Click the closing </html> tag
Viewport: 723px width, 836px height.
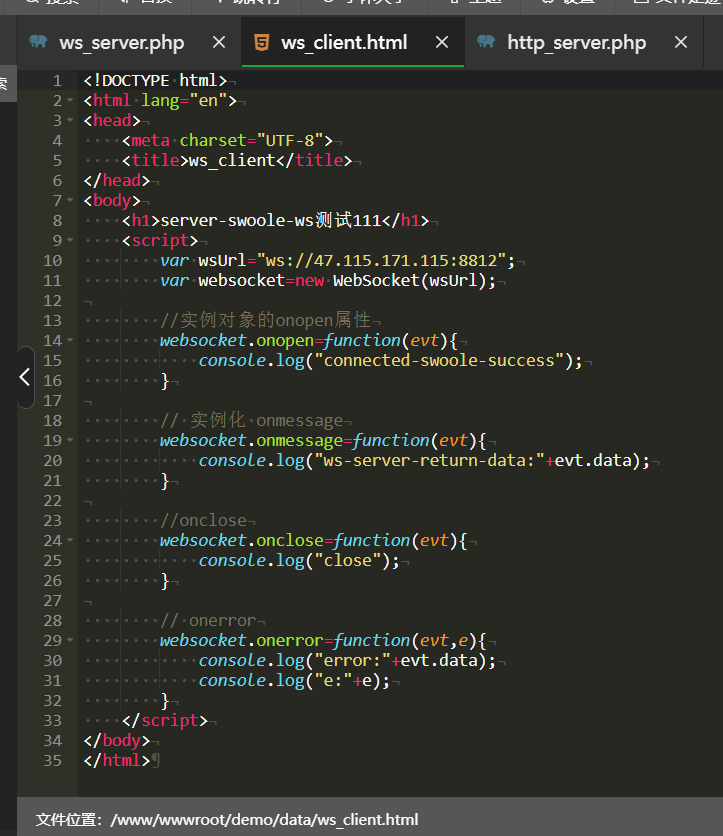coord(117,760)
